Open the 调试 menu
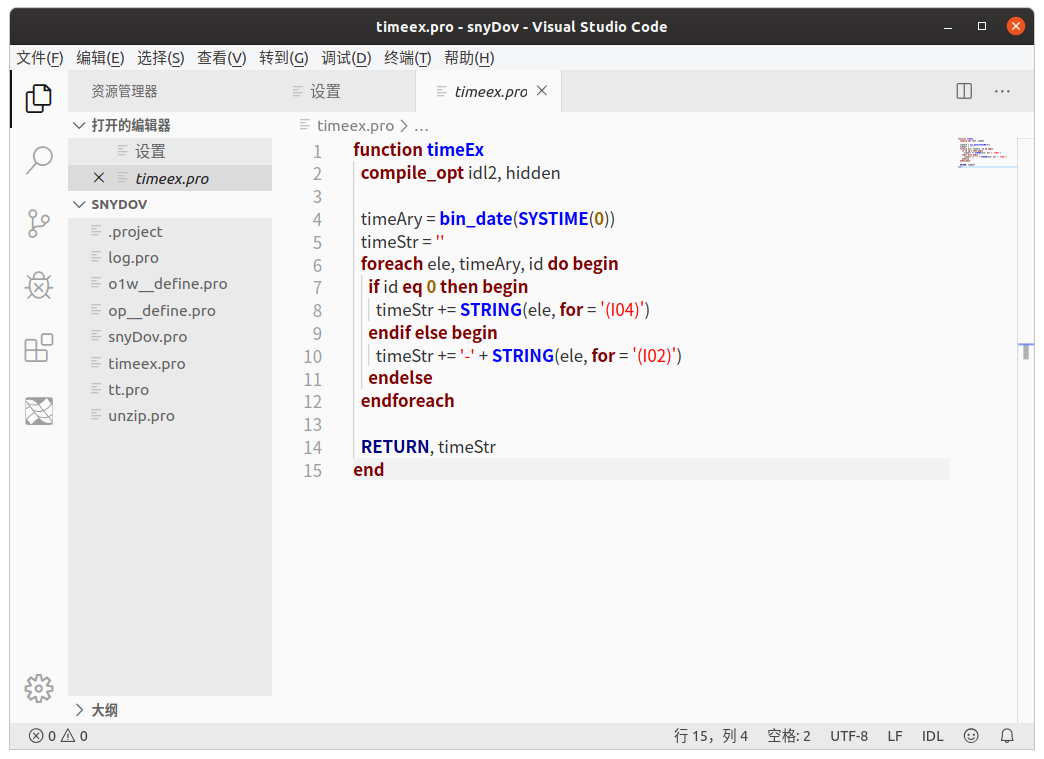 pos(346,57)
